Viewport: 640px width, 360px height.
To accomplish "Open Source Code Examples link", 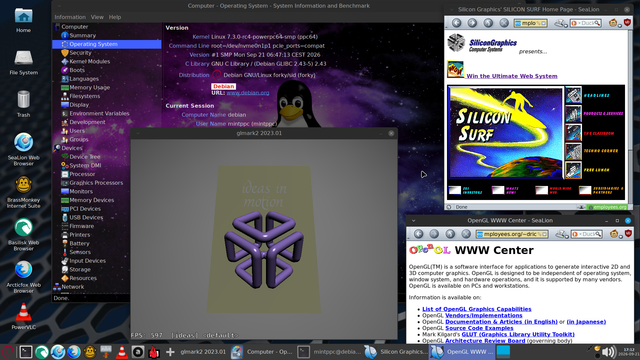I will [479, 328].
